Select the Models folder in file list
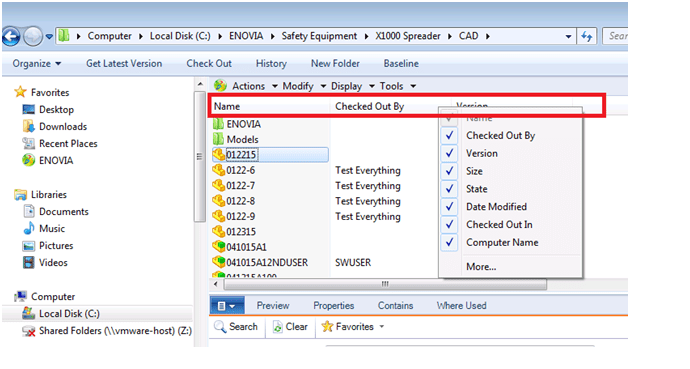This screenshot has height=369, width=690. point(235,139)
